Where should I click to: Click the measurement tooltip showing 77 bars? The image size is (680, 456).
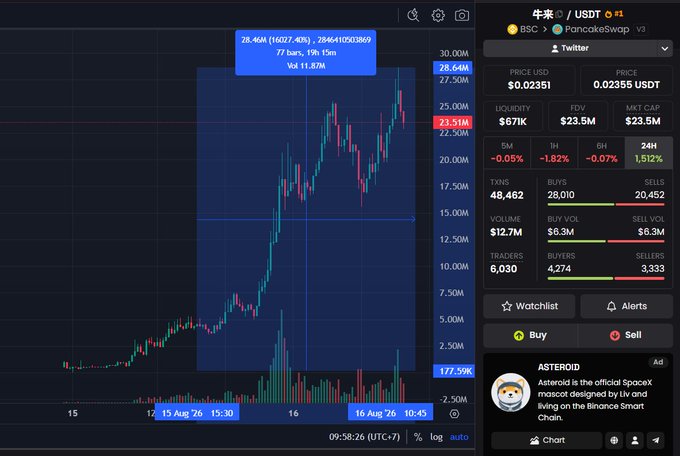(x=306, y=52)
